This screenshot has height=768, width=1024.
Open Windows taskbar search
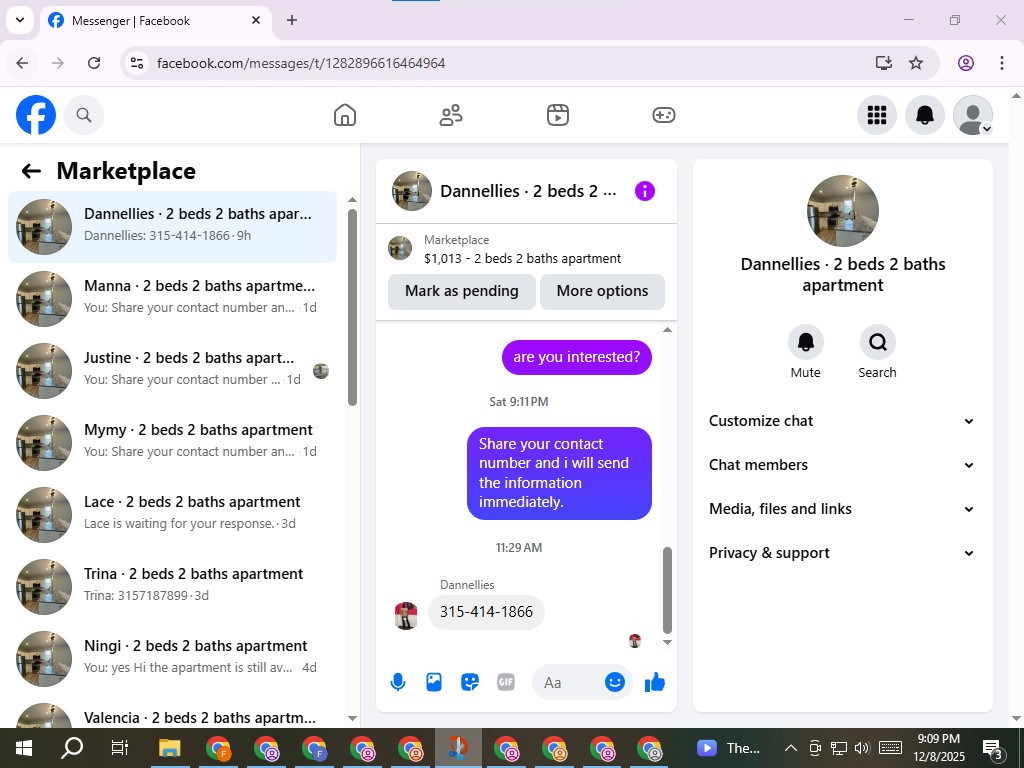tap(72, 748)
